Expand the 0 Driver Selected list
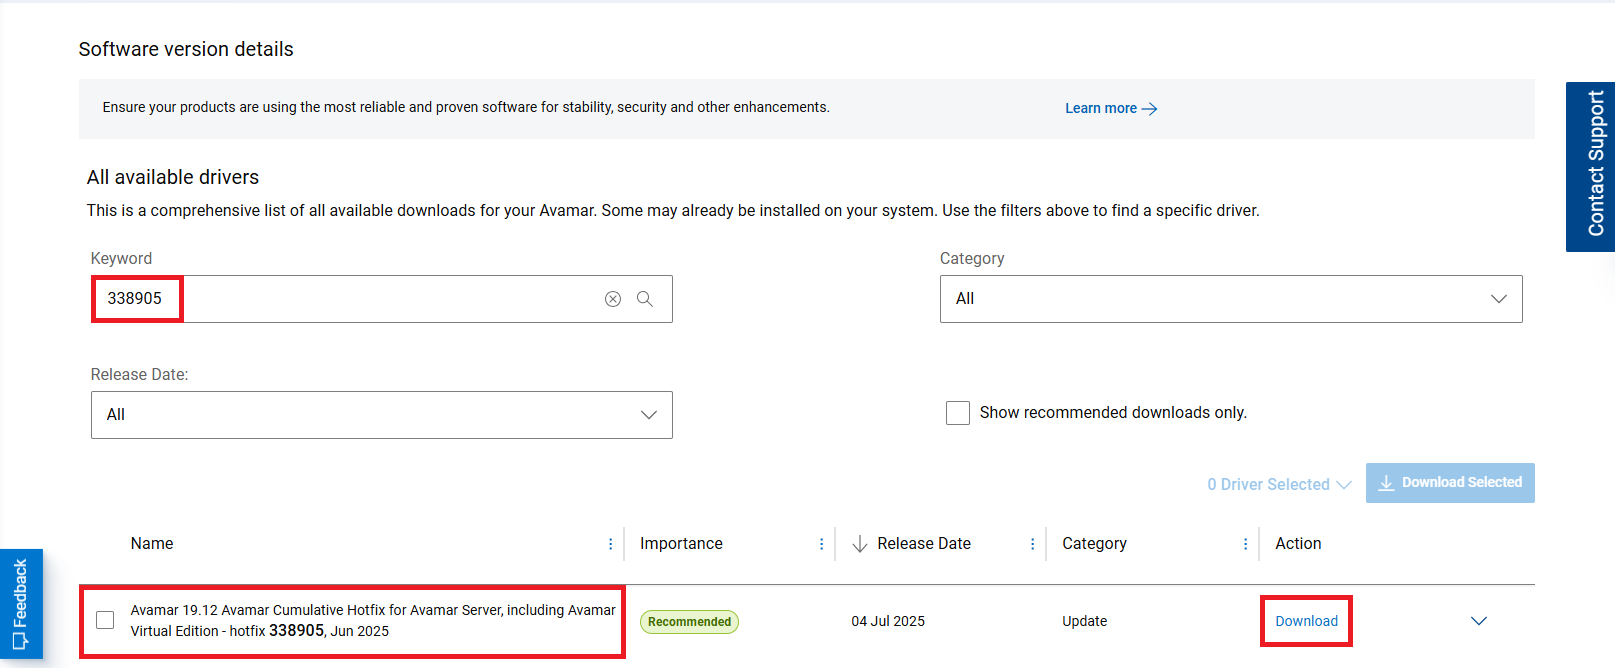The image size is (1615, 668). tap(1279, 484)
